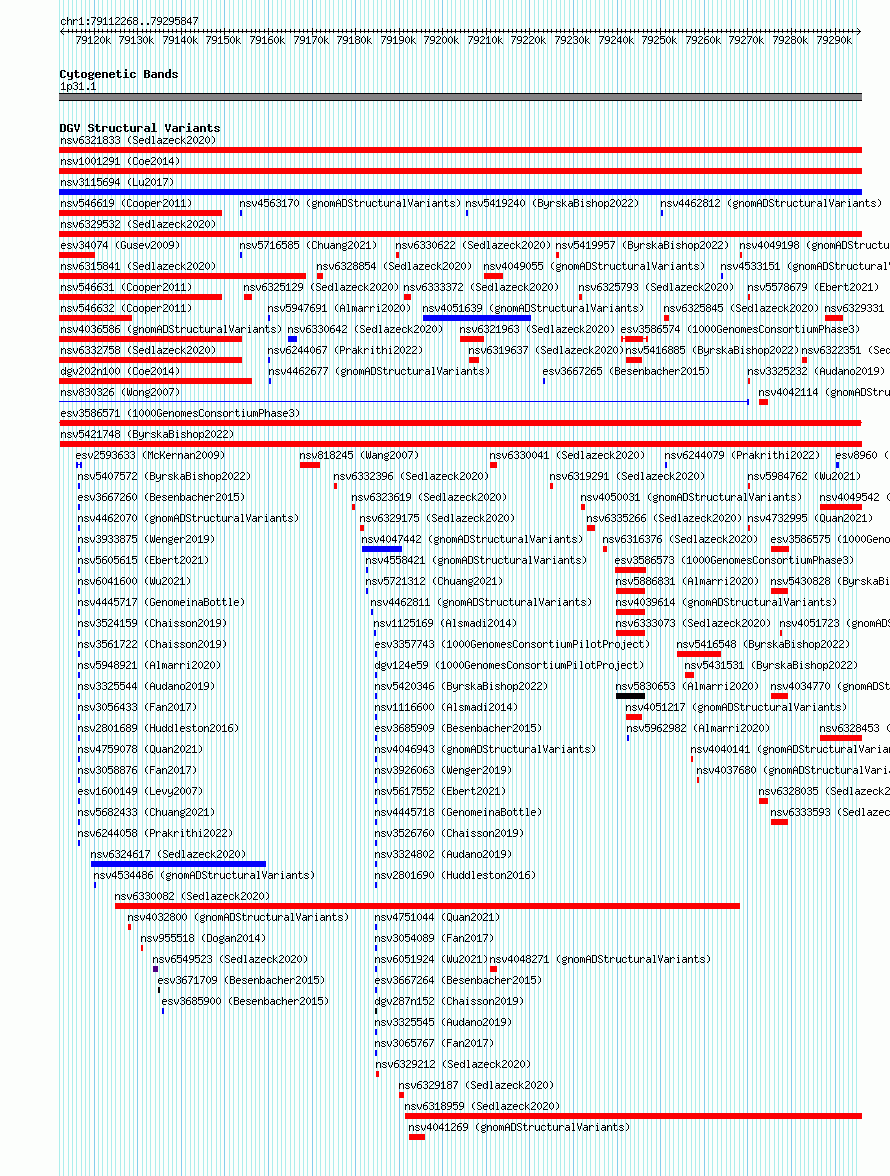The height and width of the screenshot is (1176, 890).
Task: Click nsv546632 (Cooper2011) label
Action: 126,308
